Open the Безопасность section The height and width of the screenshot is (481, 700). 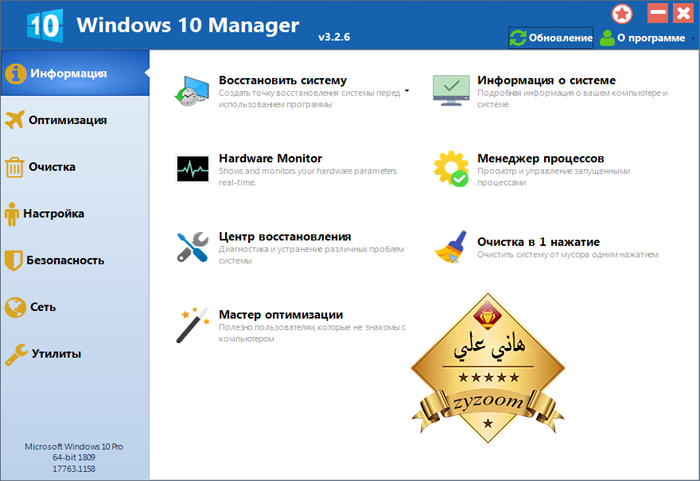pyautogui.click(x=75, y=260)
